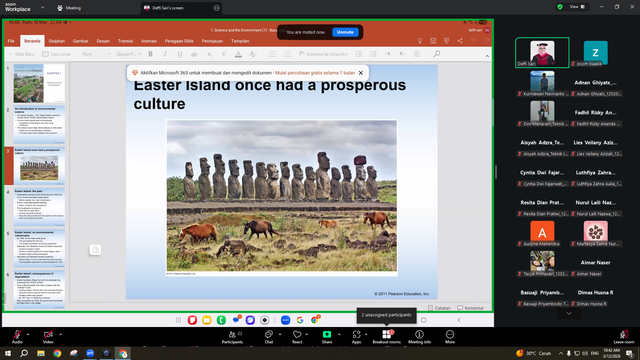Select slide 4 thumbnail Easter Island: the past
640x360 pixels.
click(x=39, y=207)
